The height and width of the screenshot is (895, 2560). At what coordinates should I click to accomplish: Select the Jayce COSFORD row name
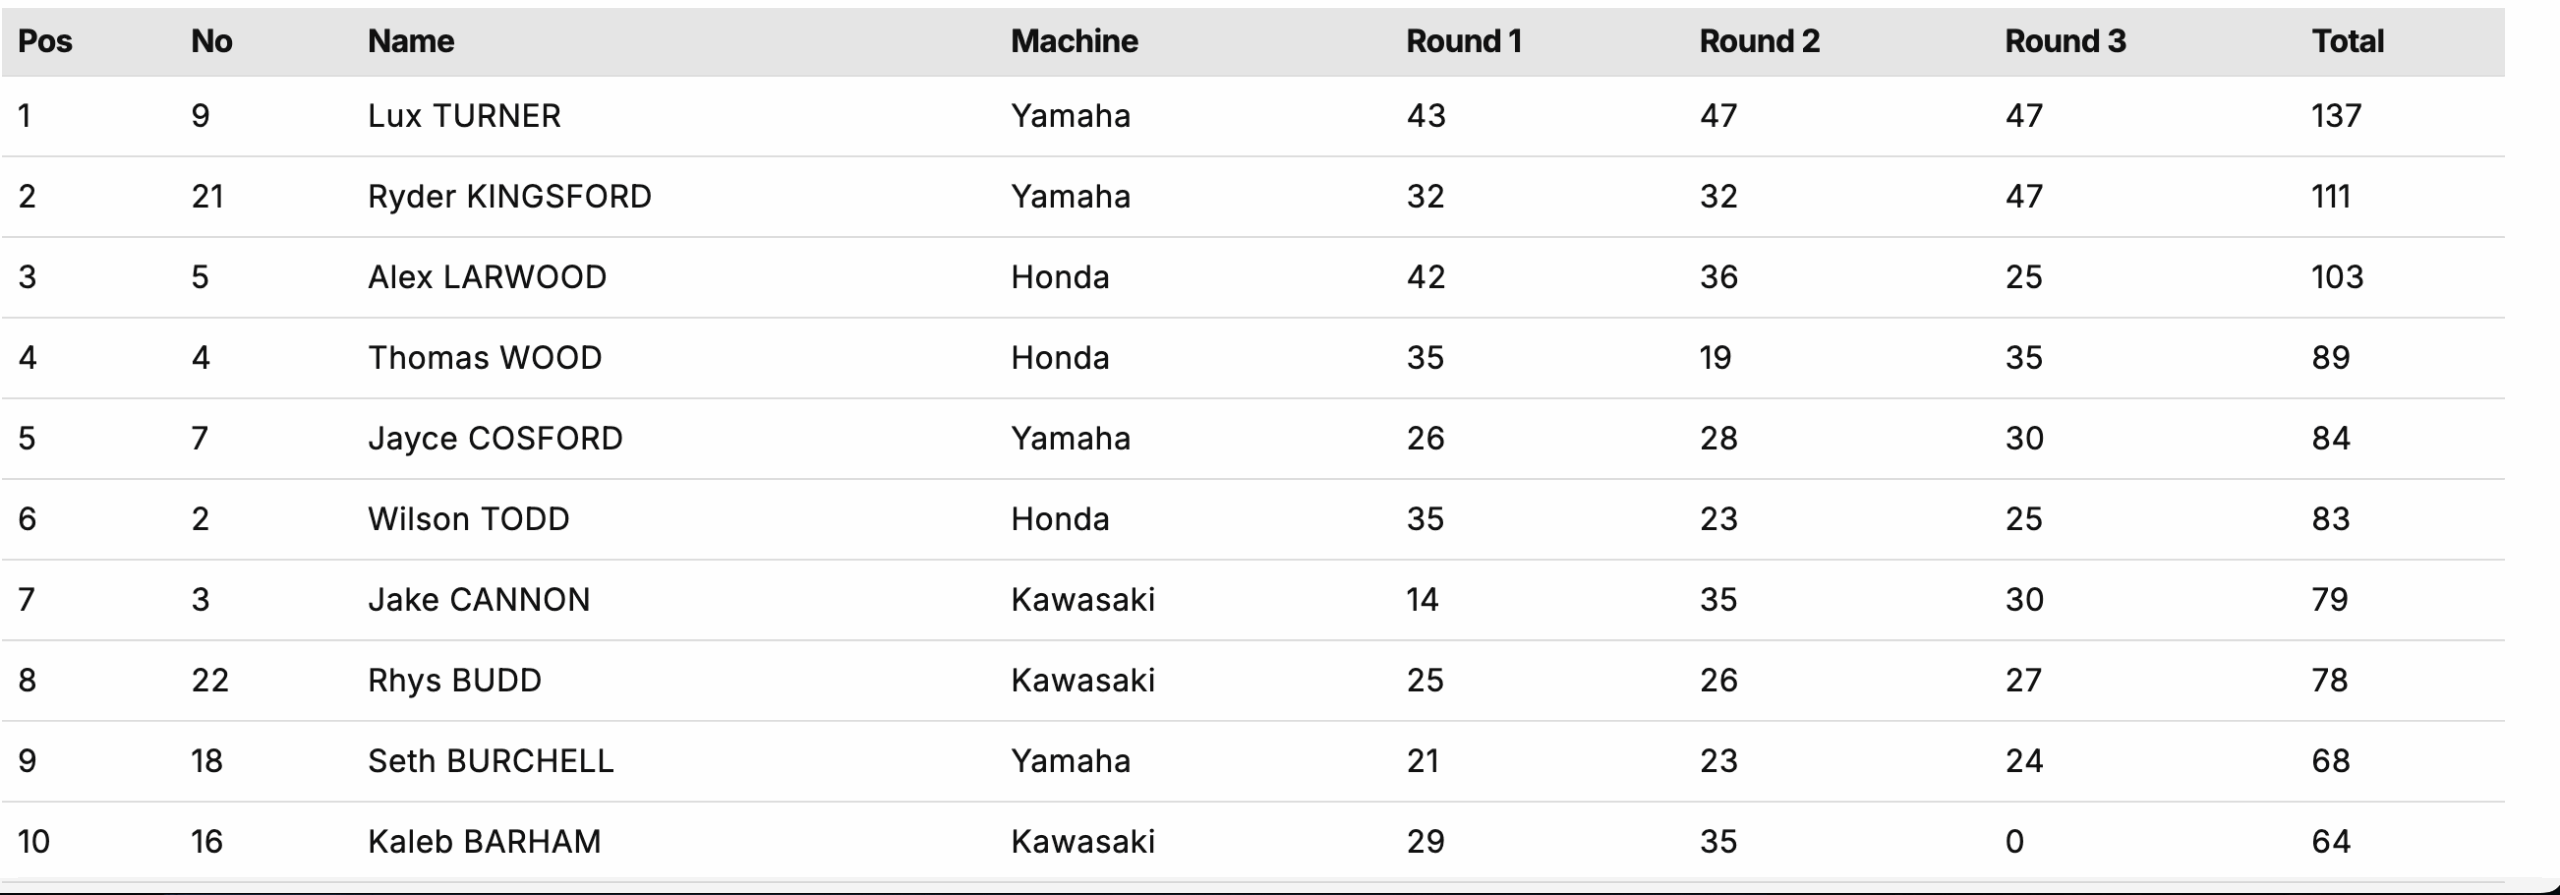(x=495, y=438)
